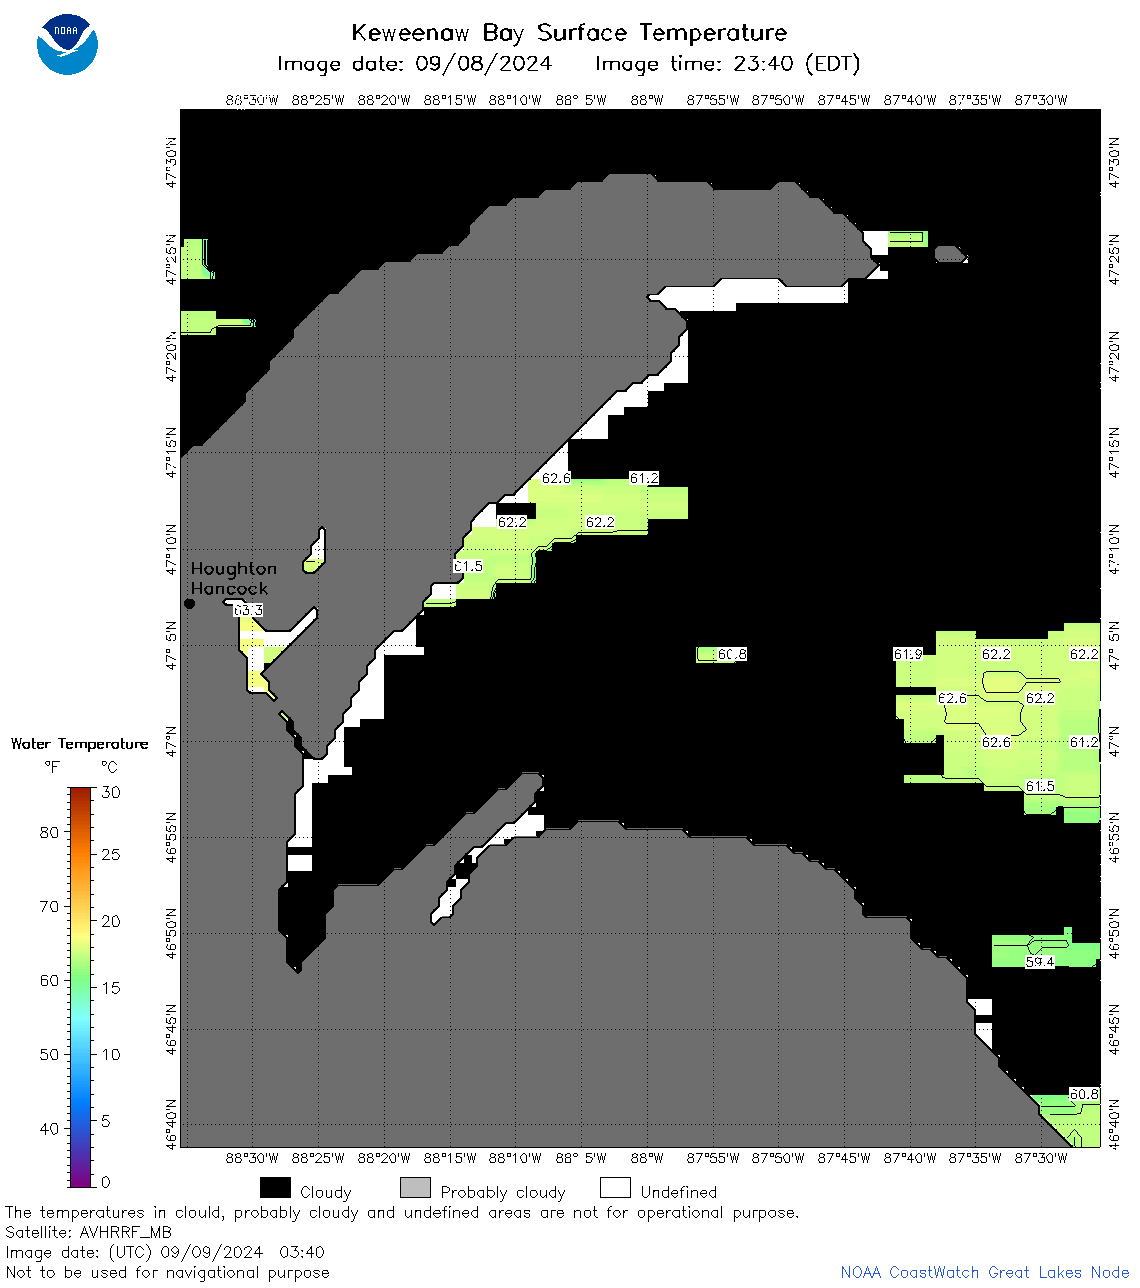Click the gray Probably cloudy legend swatch
Viewport: 1140px width, 1288px height.
tap(415, 1187)
